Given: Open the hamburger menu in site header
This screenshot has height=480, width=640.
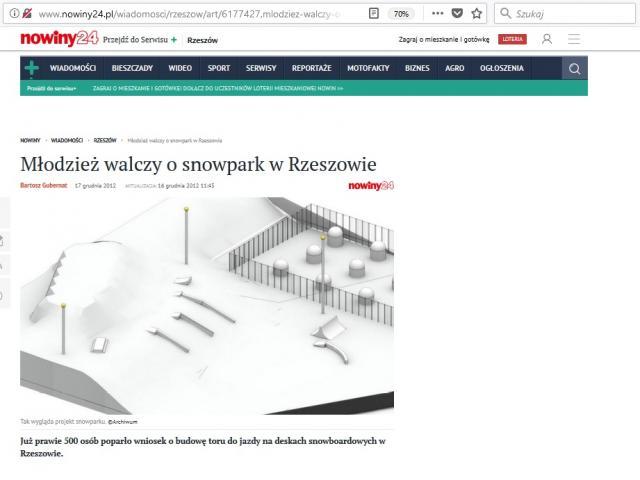Looking at the screenshot, I should coord(574,39).
